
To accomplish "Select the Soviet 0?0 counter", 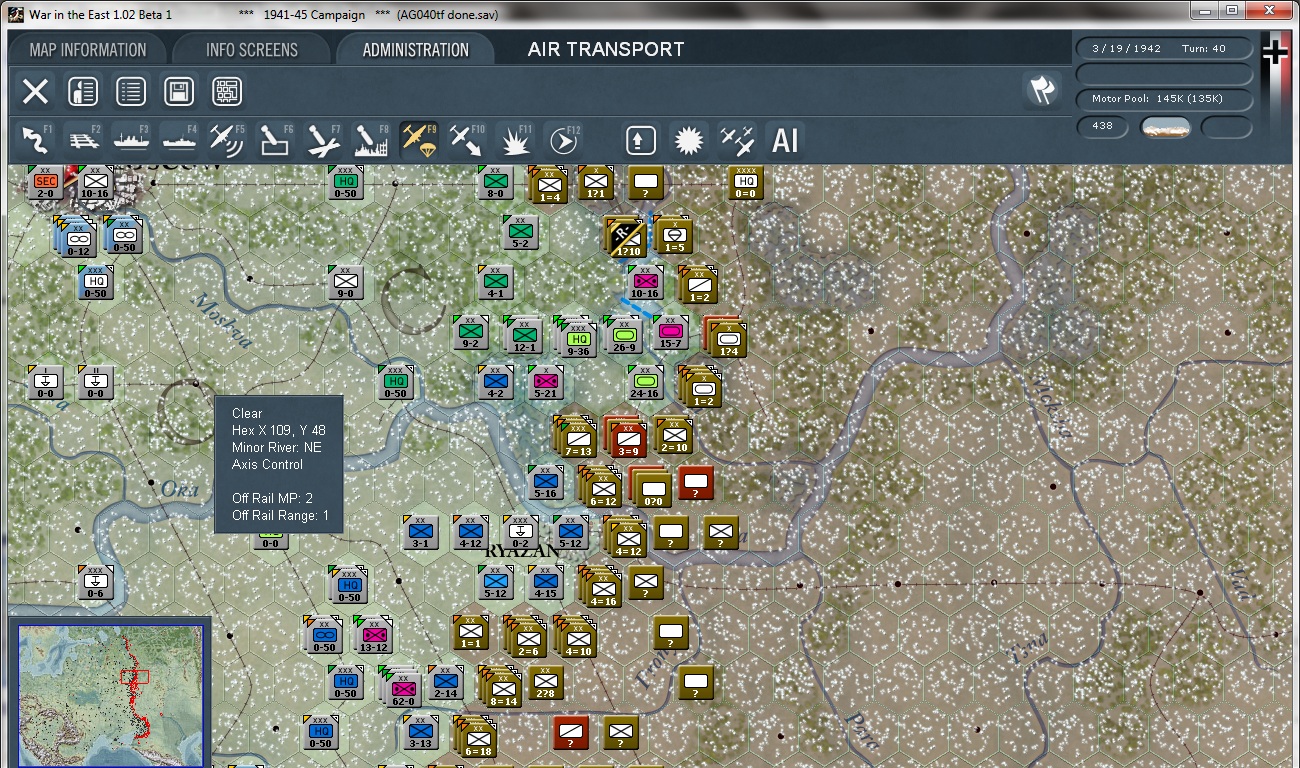I will point(652,488).
